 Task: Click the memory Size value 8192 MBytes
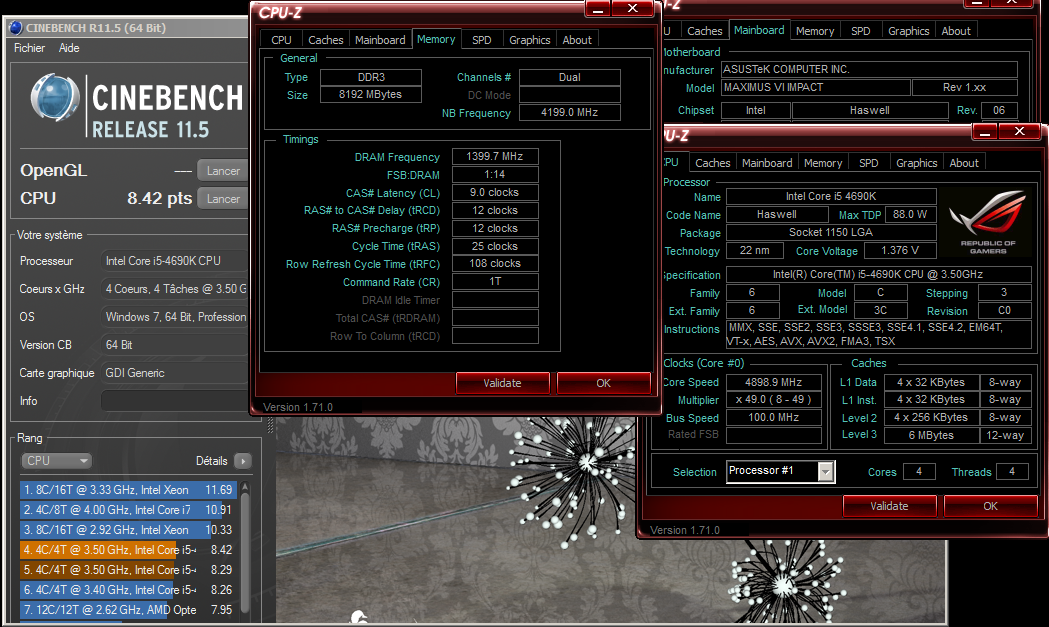click(x=371, y=94)
